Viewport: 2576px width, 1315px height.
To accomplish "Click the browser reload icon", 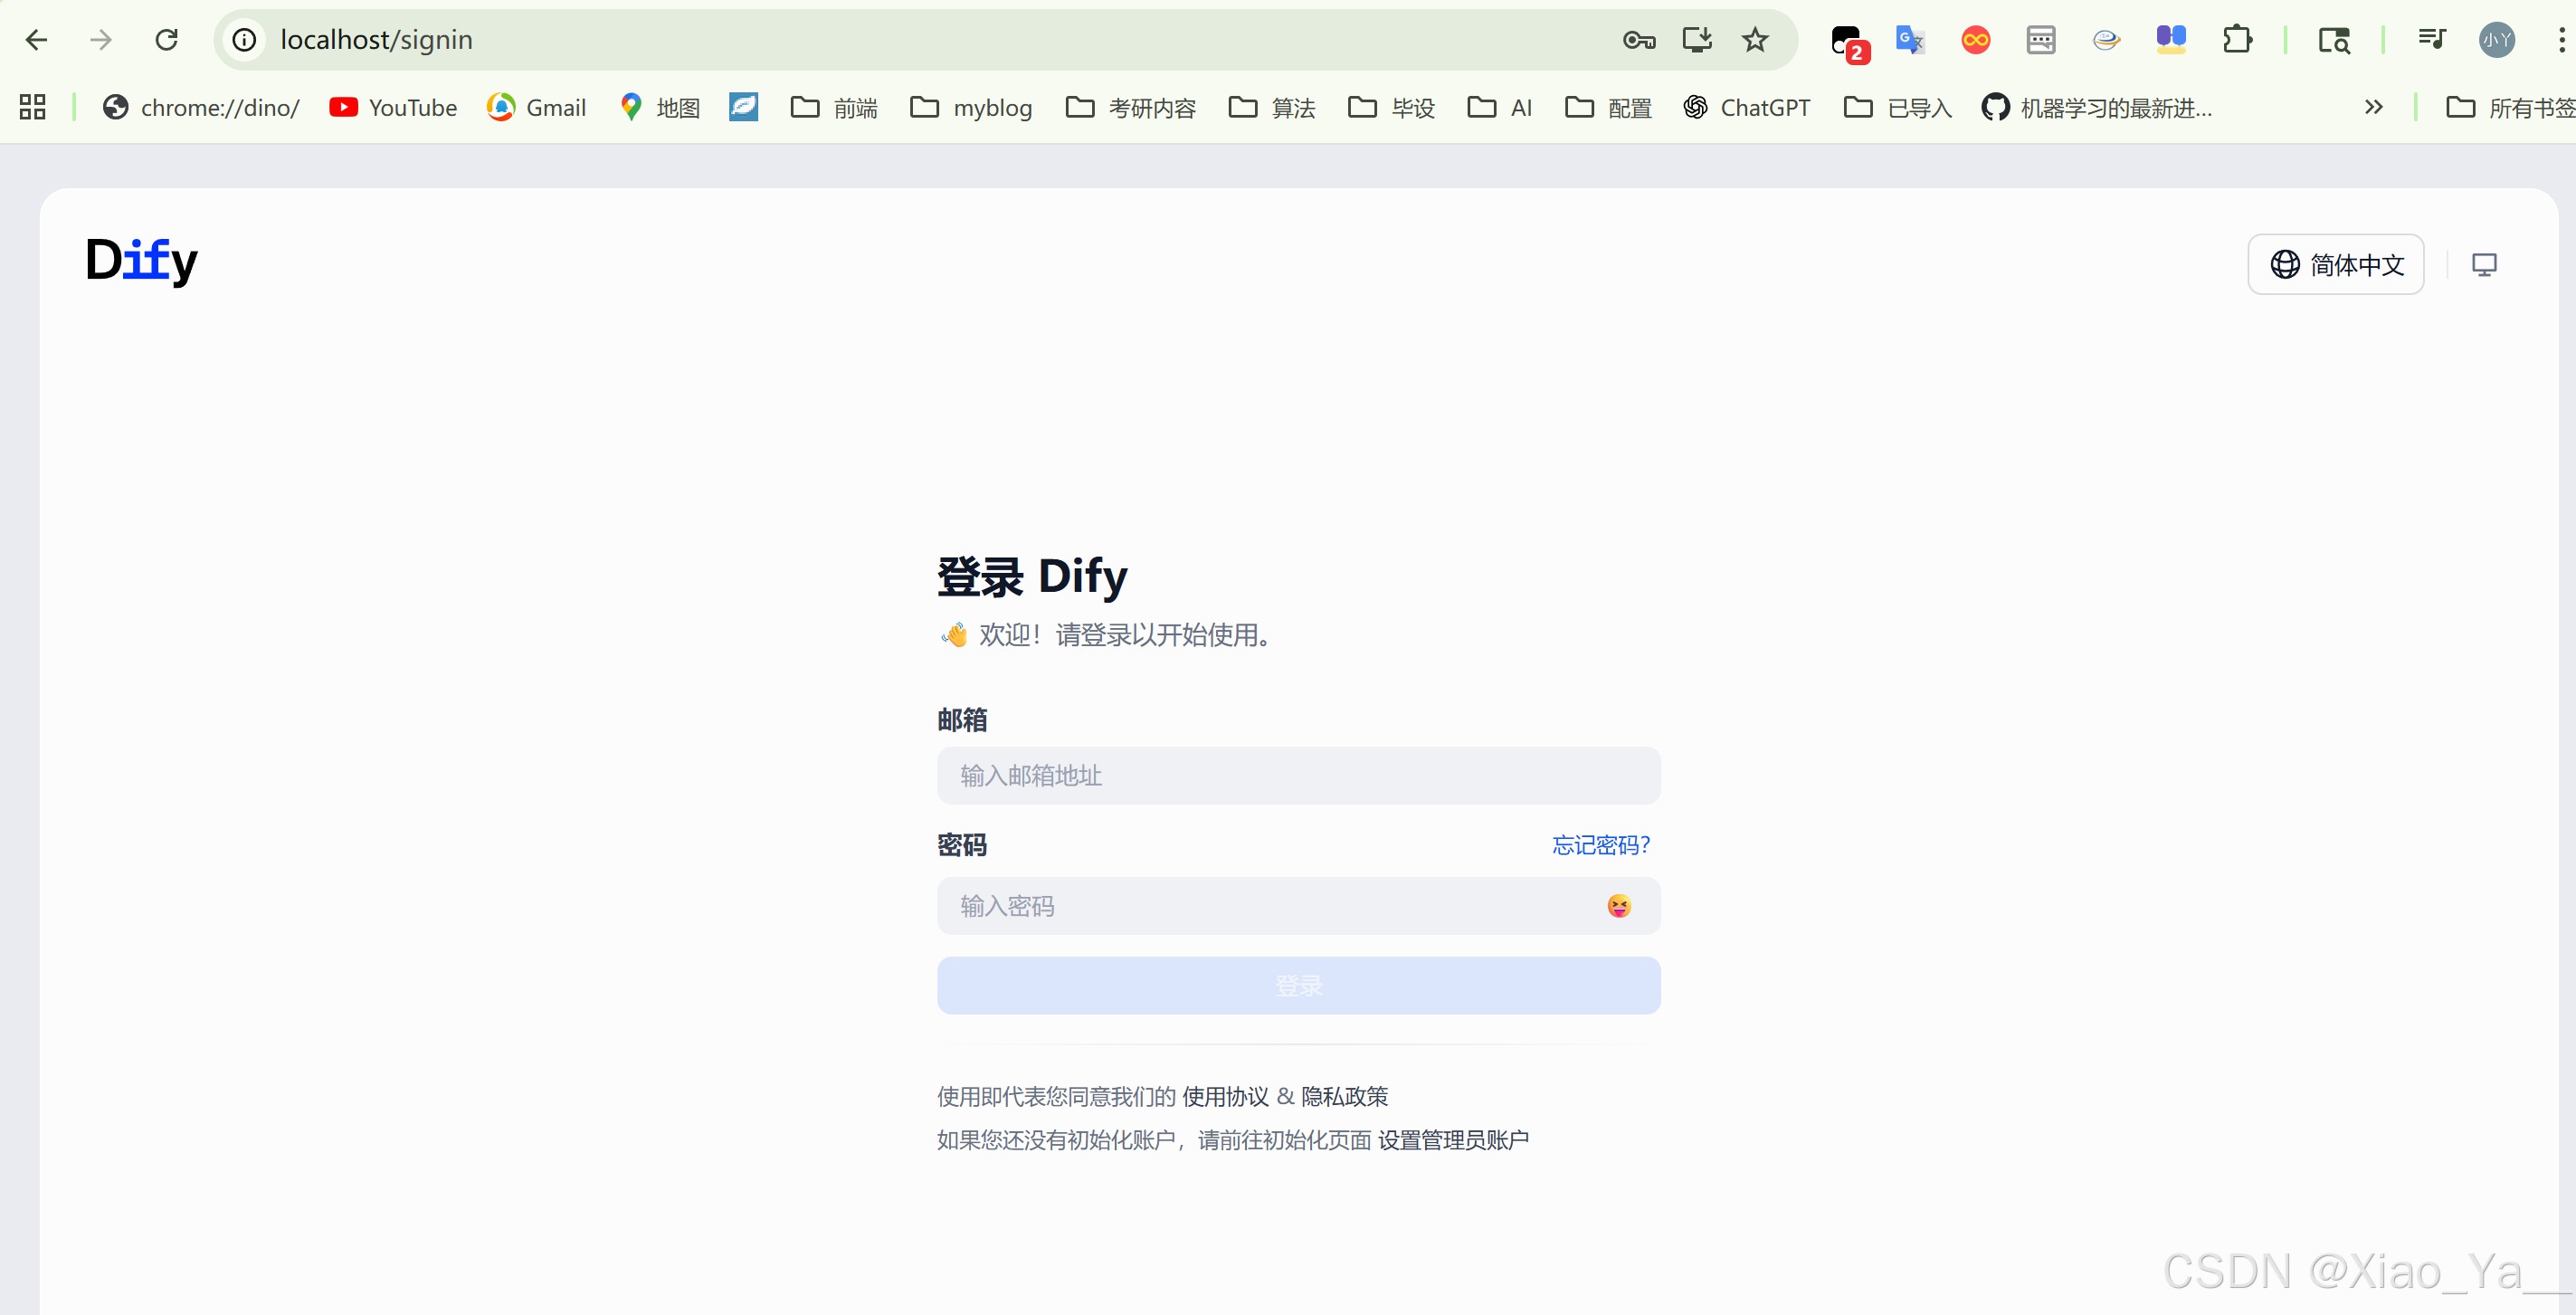I will tap(167, 40).
